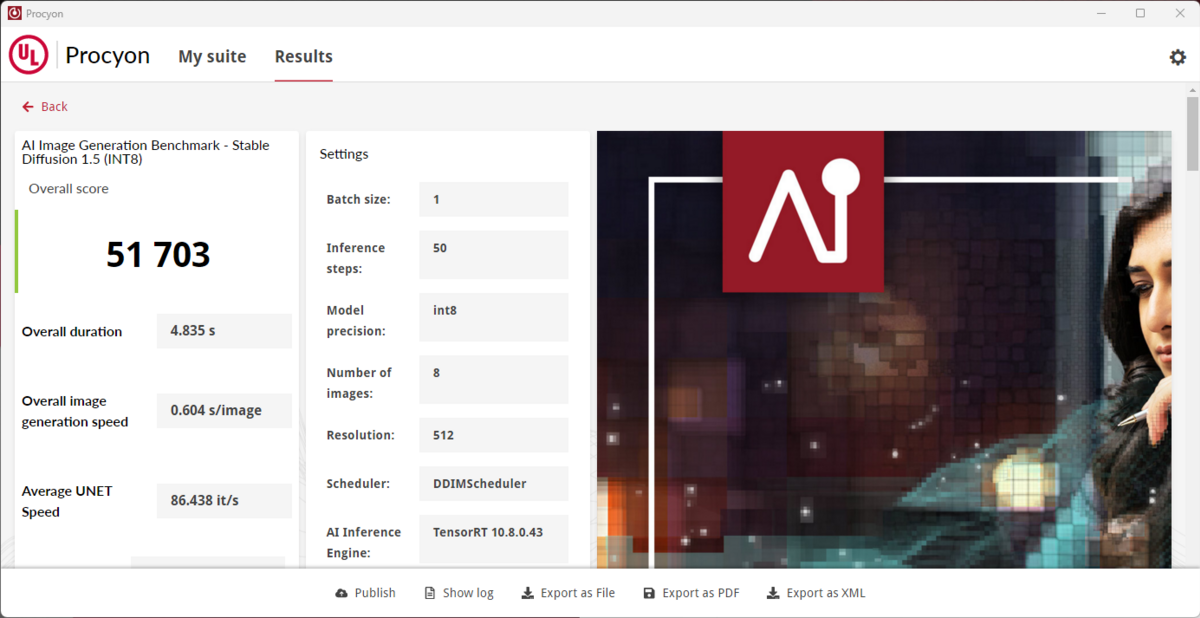Go Back to the previous page
1200x618 pixels.
click(x=45, y=107)
